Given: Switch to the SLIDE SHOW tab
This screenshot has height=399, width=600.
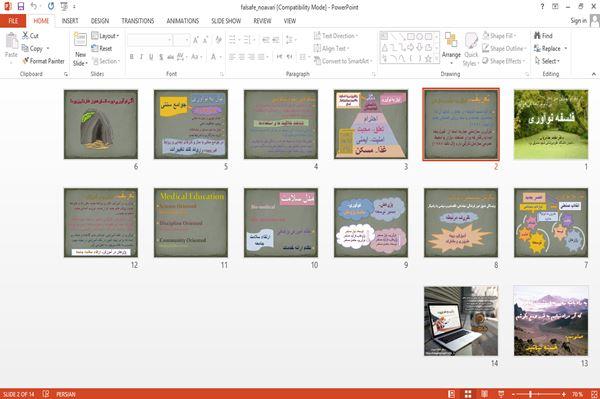Looking at the screenshot, I should point(226,21).
